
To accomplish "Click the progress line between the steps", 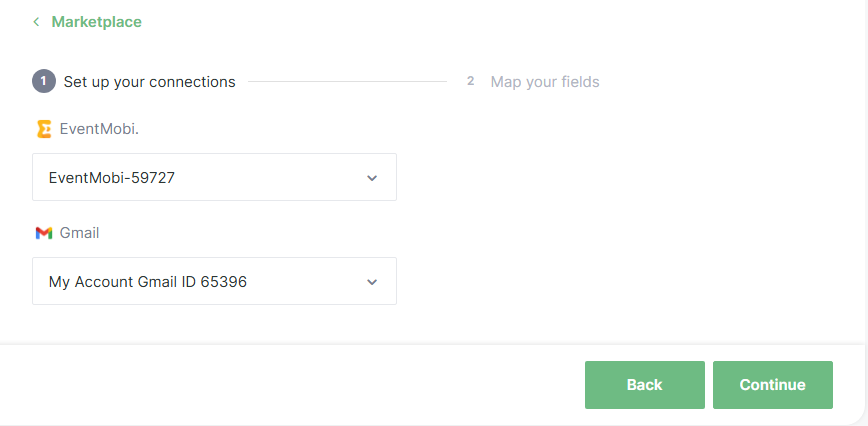I will point(347,82).
